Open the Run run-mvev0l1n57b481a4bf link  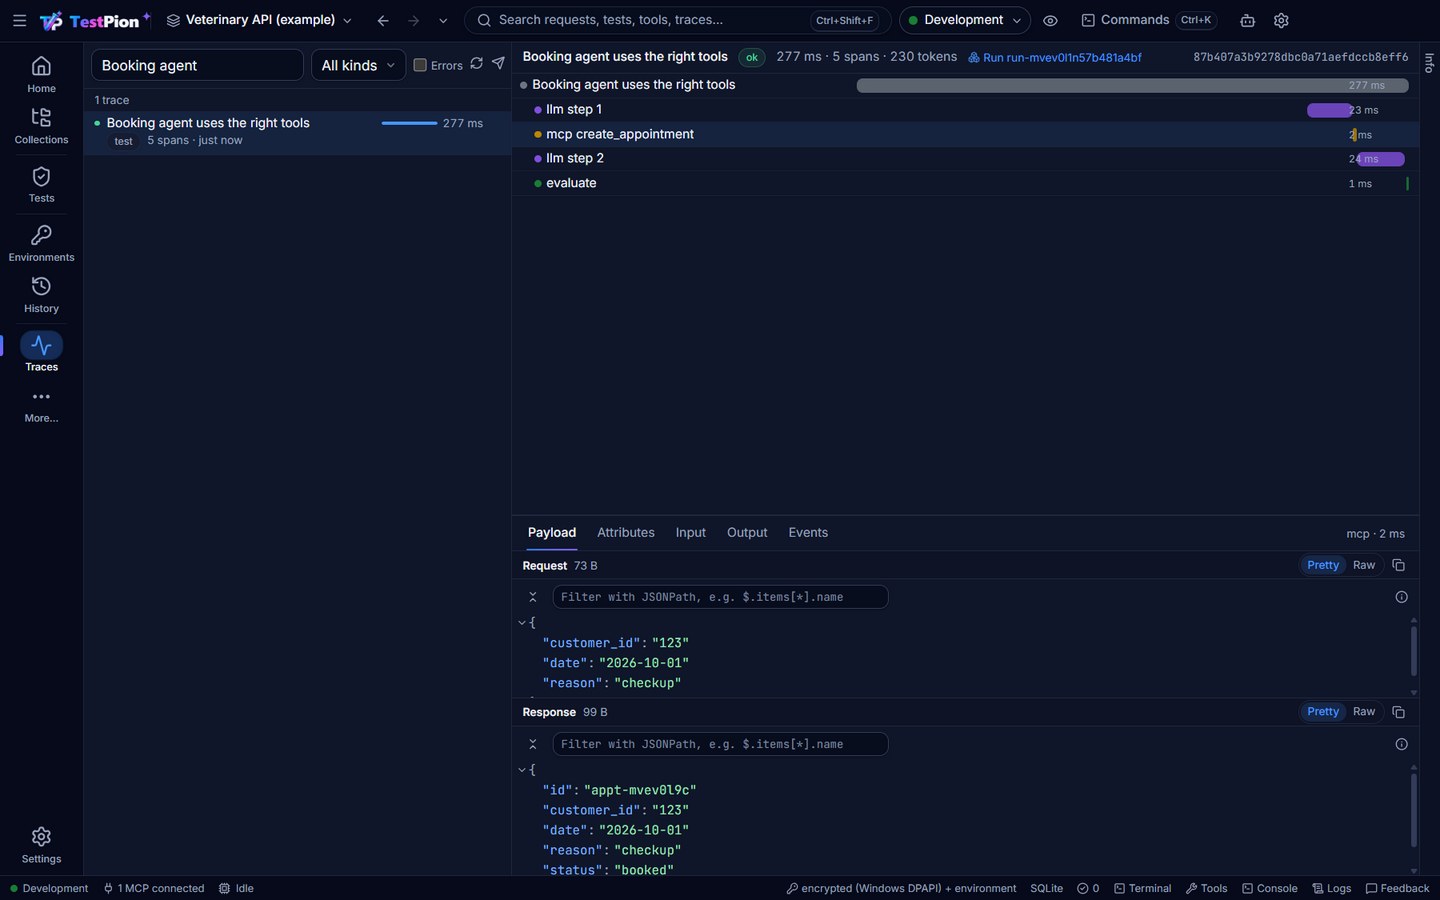point(1055,58)
